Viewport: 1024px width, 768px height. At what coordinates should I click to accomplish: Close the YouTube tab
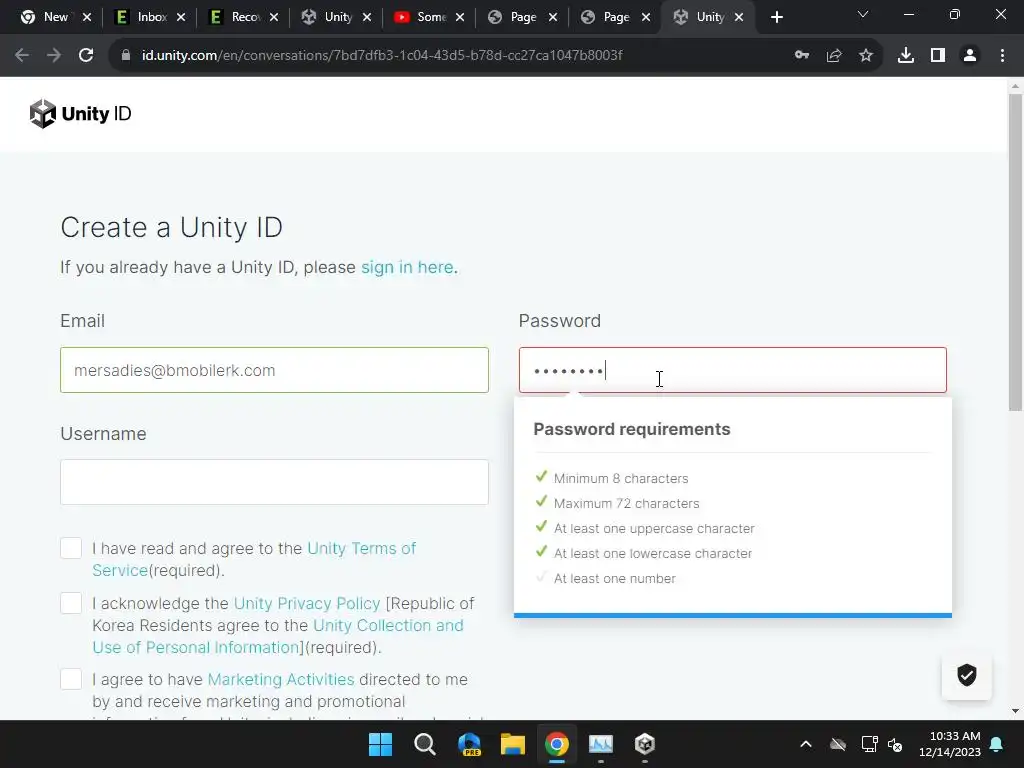[x=460, y=17]
